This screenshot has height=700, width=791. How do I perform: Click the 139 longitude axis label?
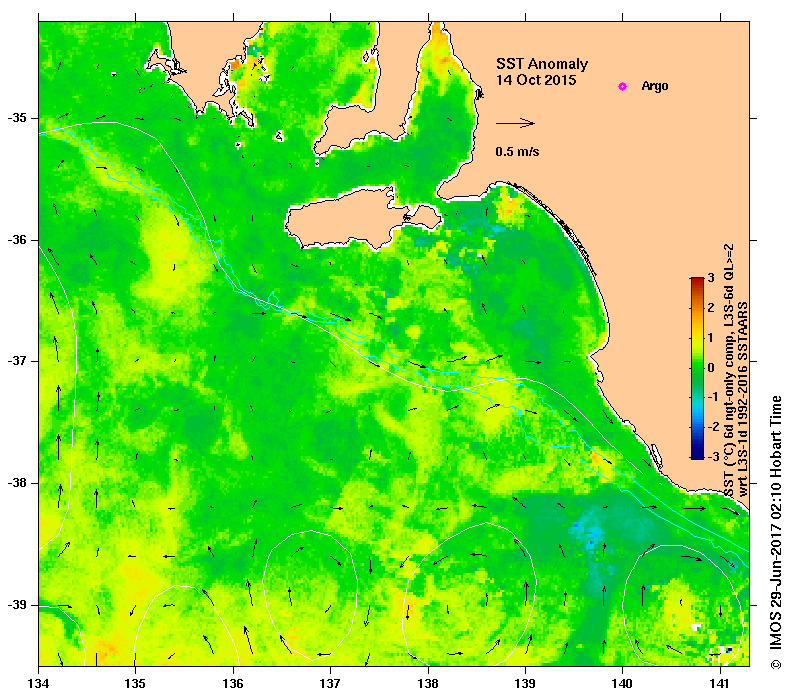coord(525,684)
